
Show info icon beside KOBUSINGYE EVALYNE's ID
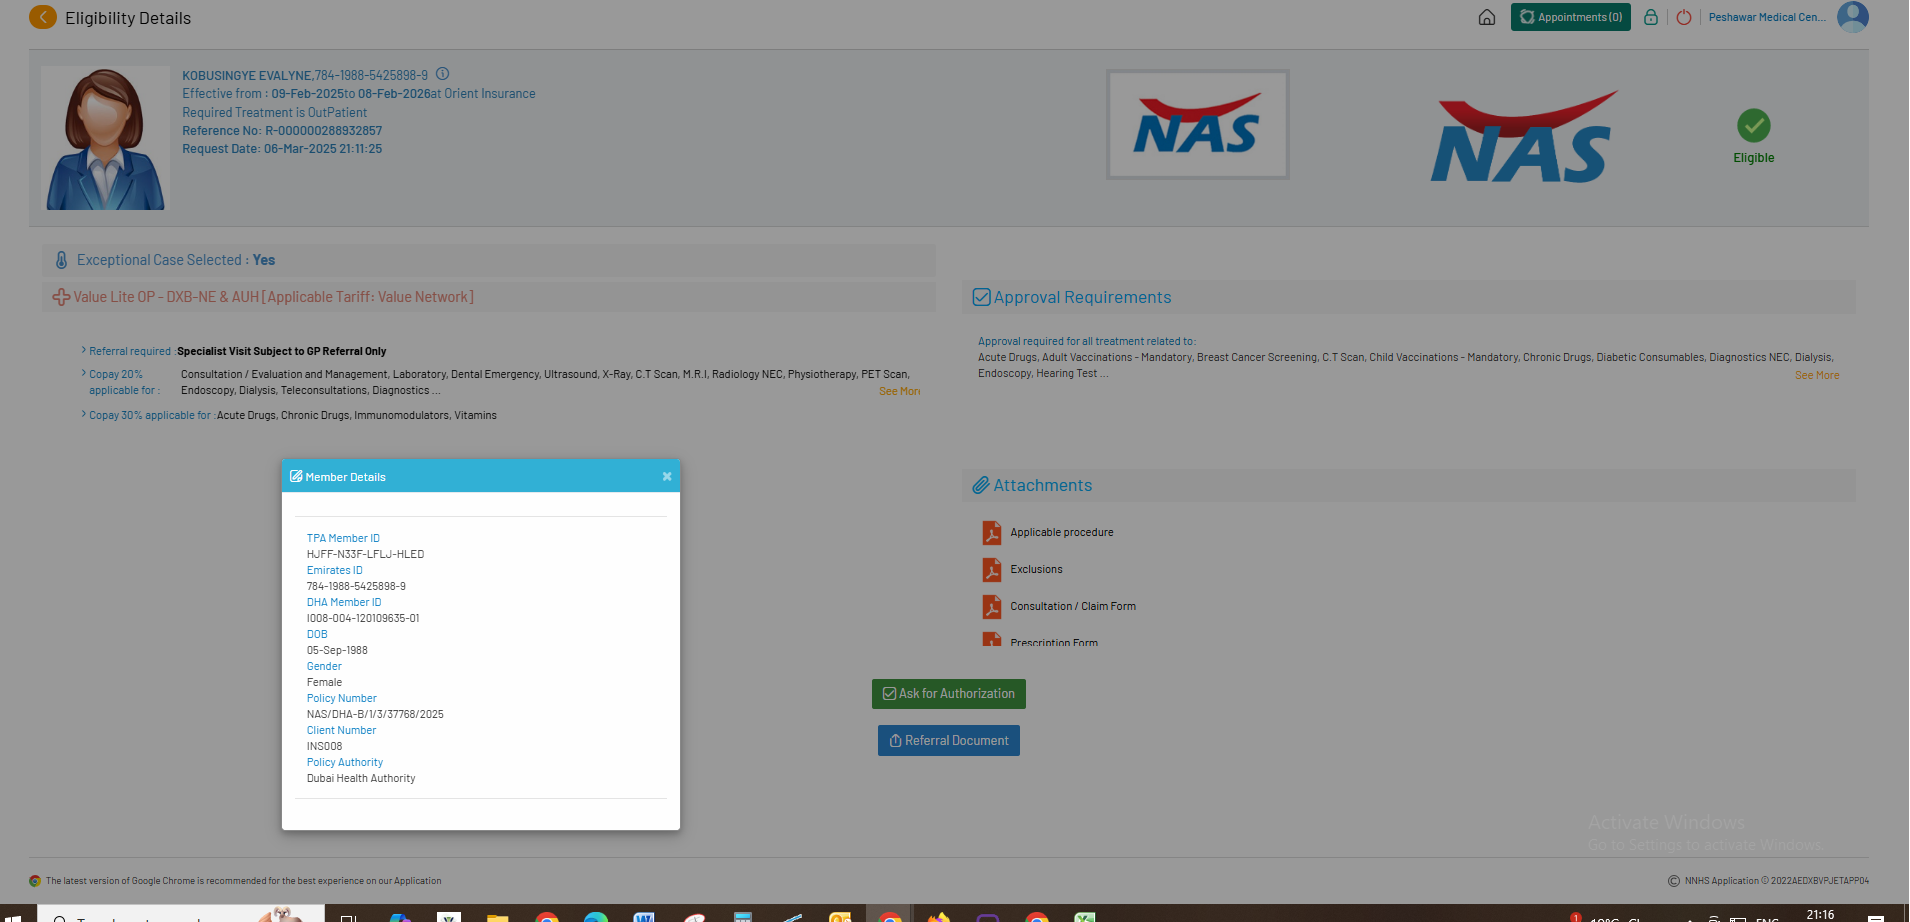click(443, 74)
